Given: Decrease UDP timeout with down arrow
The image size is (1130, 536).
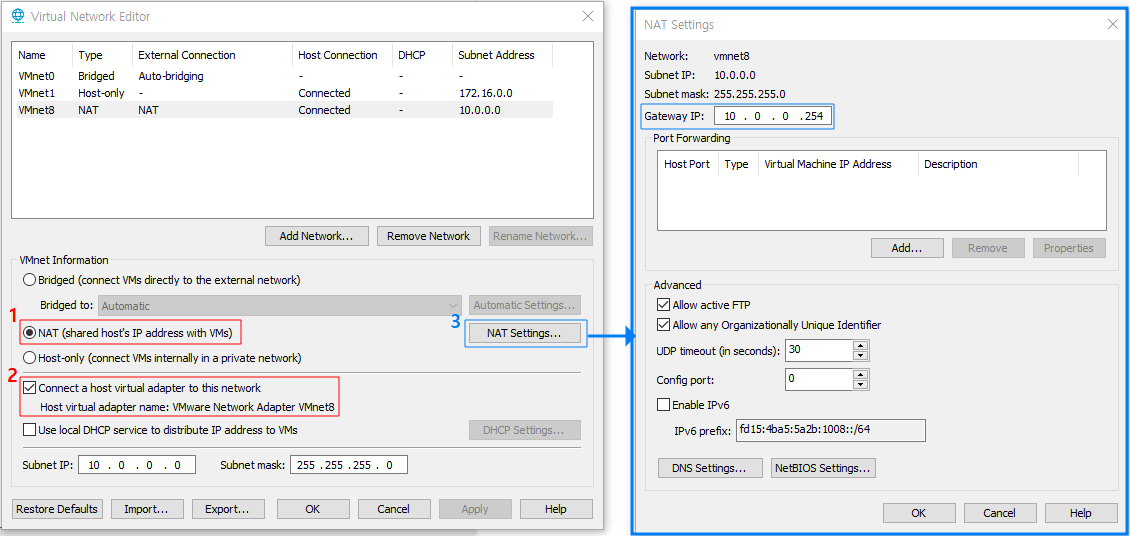Looking at the screenshot, I should pos(860,356).
